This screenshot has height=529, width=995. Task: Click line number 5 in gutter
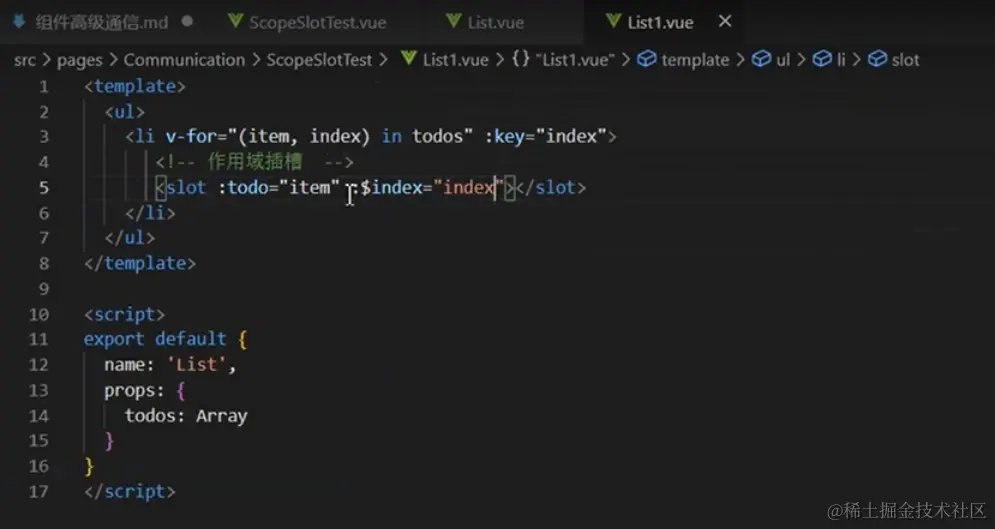[x=44, y=188]
